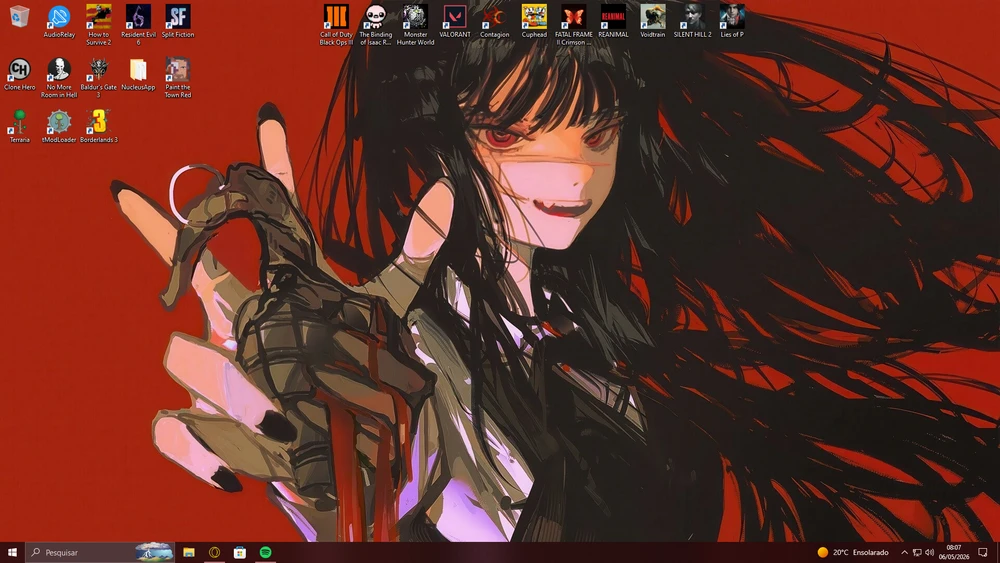Open the network status tray icon
1000x563 pixels.
coord(916,552)
